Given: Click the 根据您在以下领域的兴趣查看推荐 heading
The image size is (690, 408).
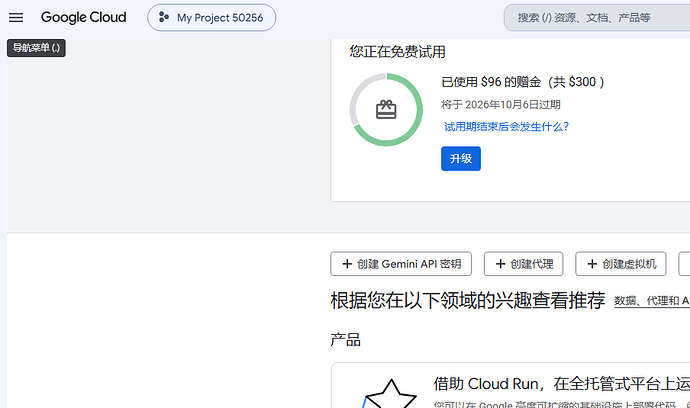Looking at the screenshot, I should [468, 301].
